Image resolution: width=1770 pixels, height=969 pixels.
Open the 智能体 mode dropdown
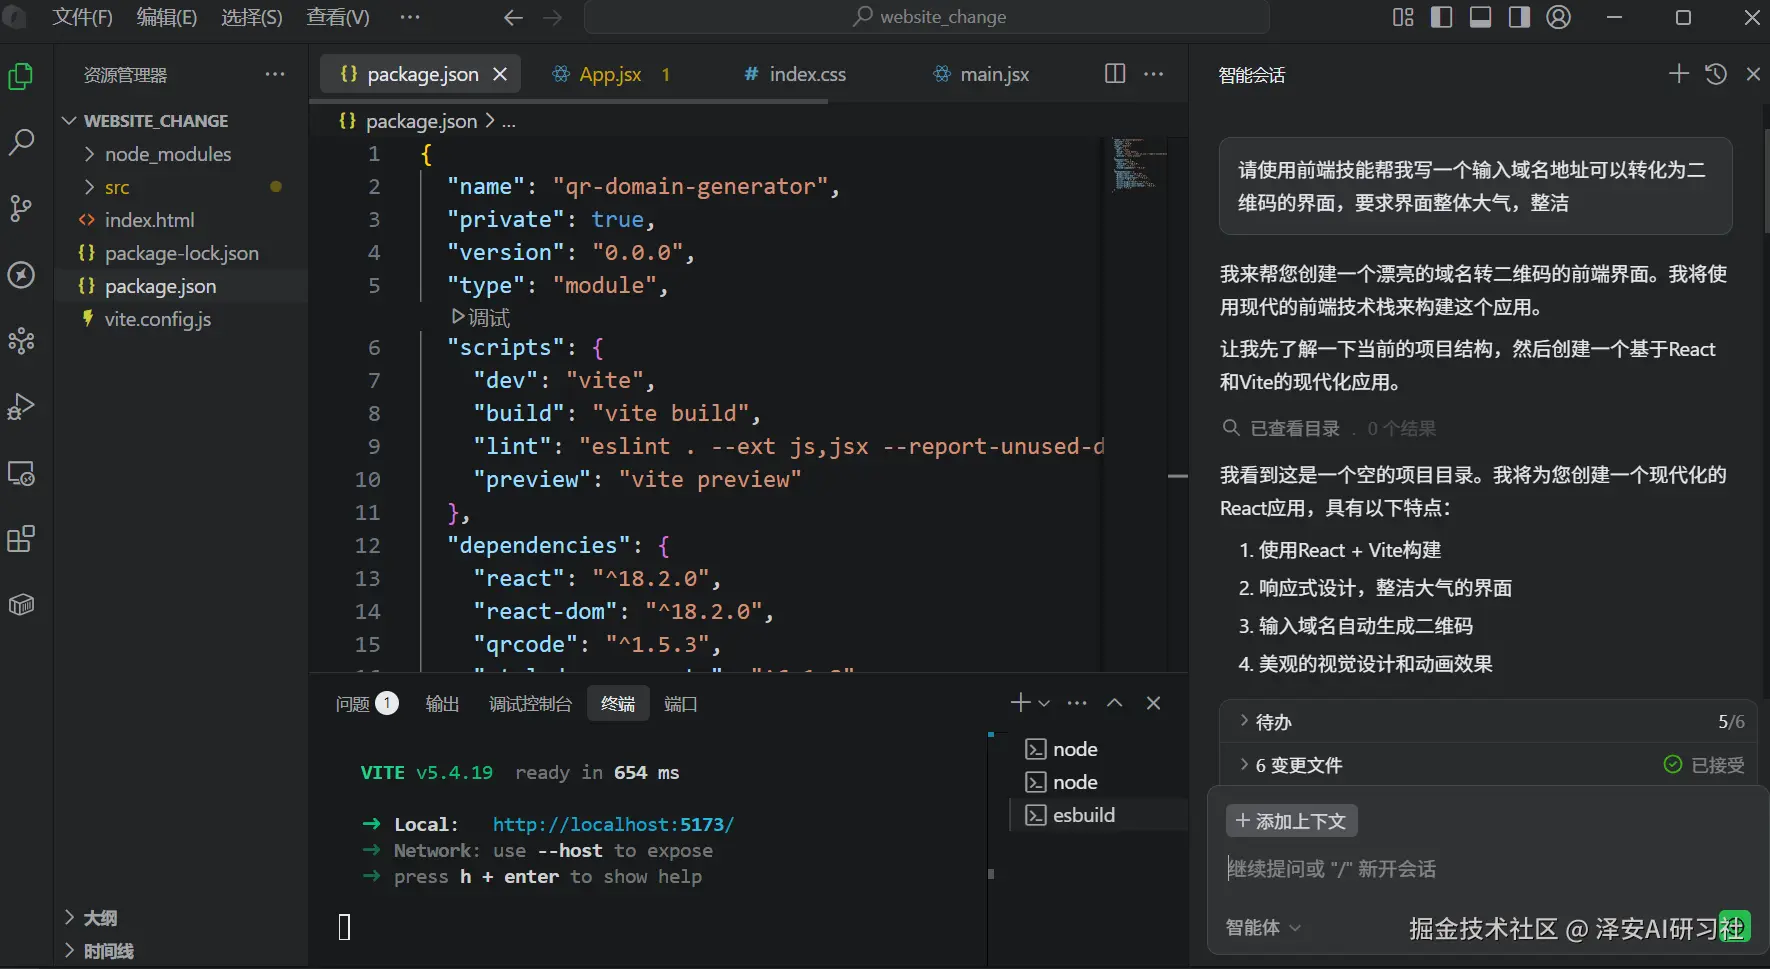(1264, 928)
